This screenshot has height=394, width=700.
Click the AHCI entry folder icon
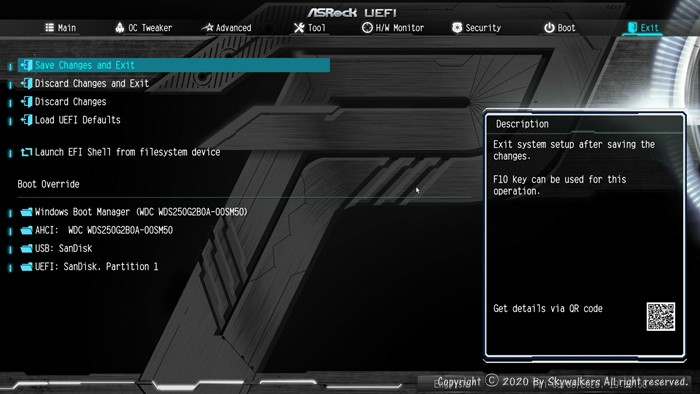(26, 230)
